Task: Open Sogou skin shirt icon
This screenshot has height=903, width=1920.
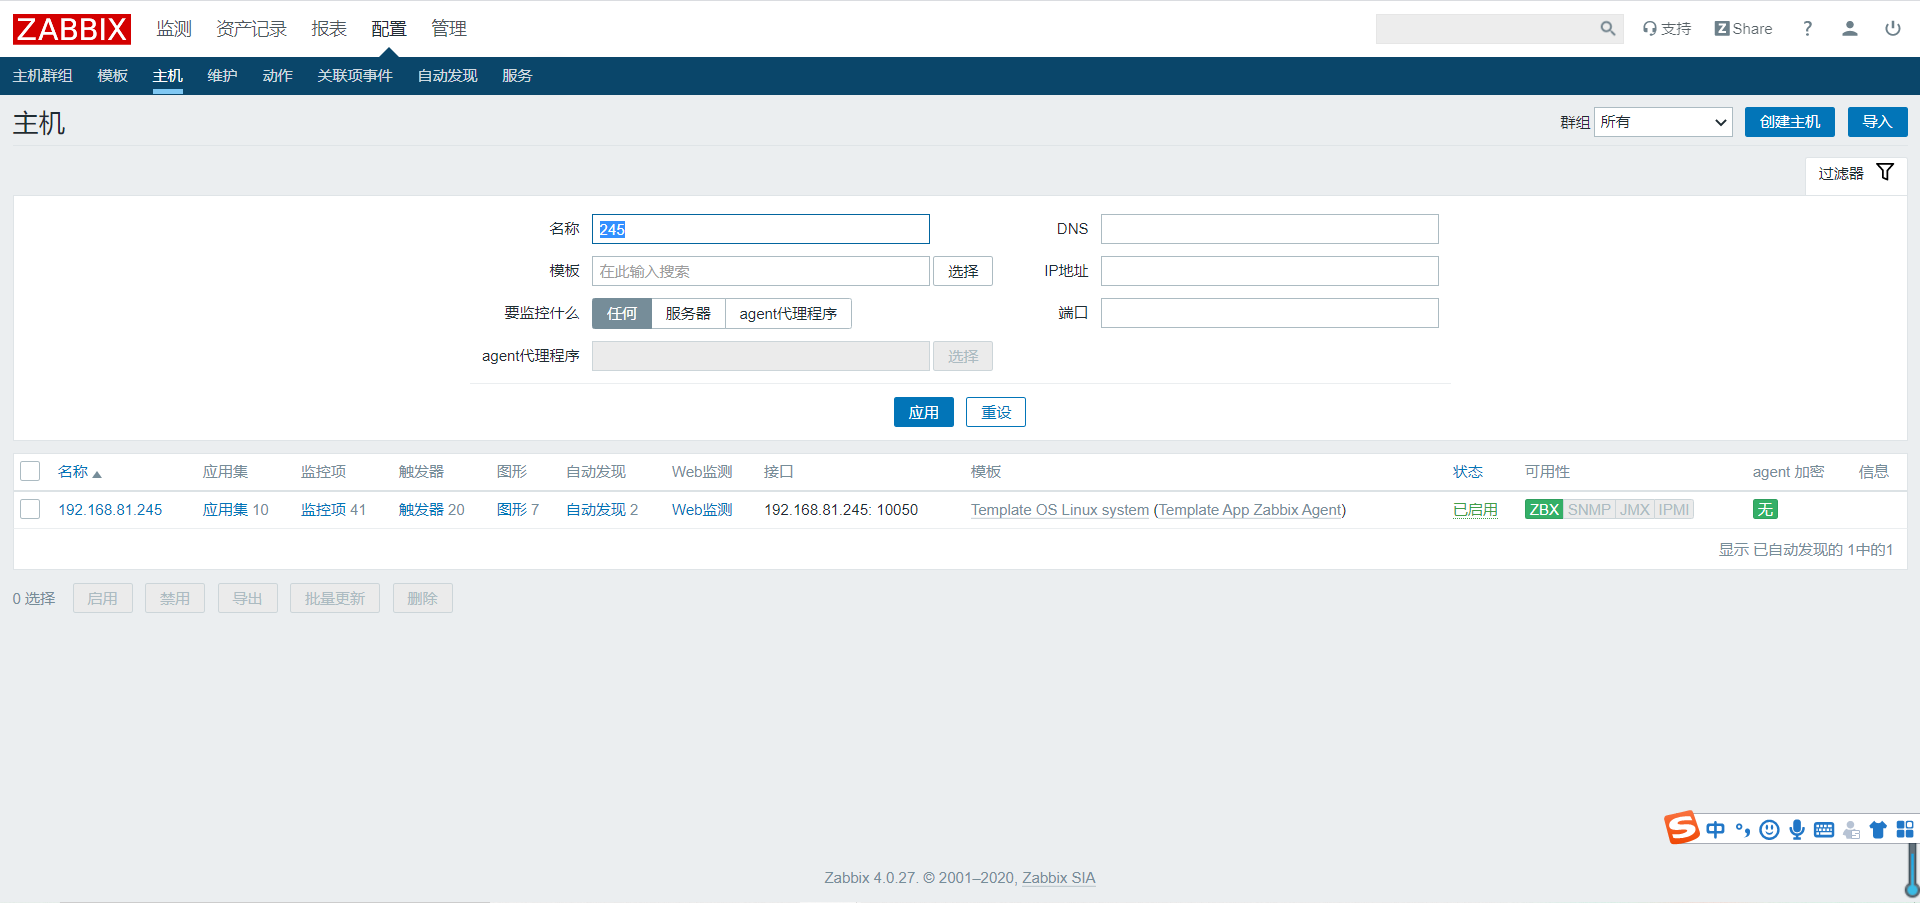Action: pyautogui.click(x=1878, y=829)
